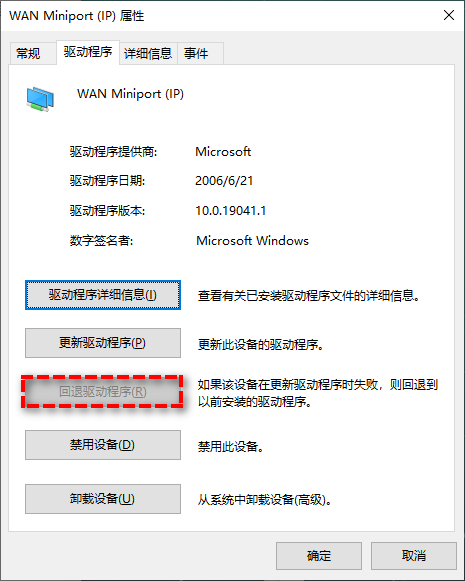Viewport: 465px width, 581px height.
Task: Click the greyed-out 回退驱动程序(R) button
Action: pyautogui.click(x=103, y=392)
